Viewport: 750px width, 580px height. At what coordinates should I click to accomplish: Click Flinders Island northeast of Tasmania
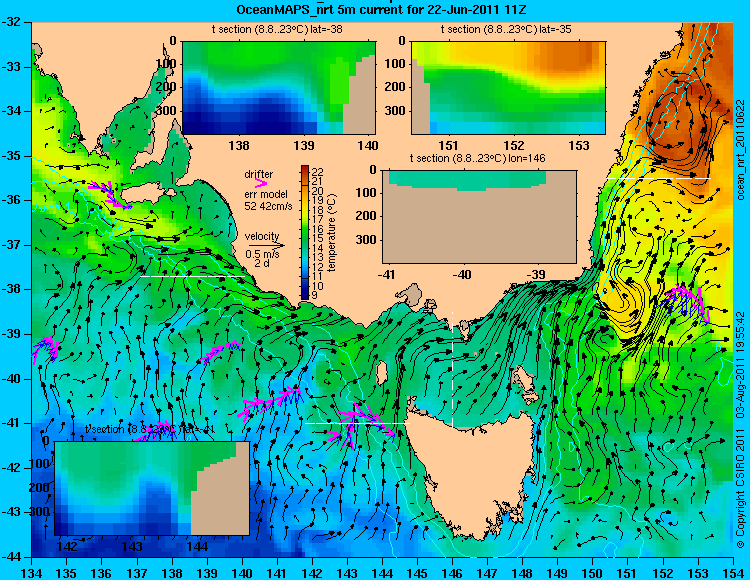[x=523, y=380]
